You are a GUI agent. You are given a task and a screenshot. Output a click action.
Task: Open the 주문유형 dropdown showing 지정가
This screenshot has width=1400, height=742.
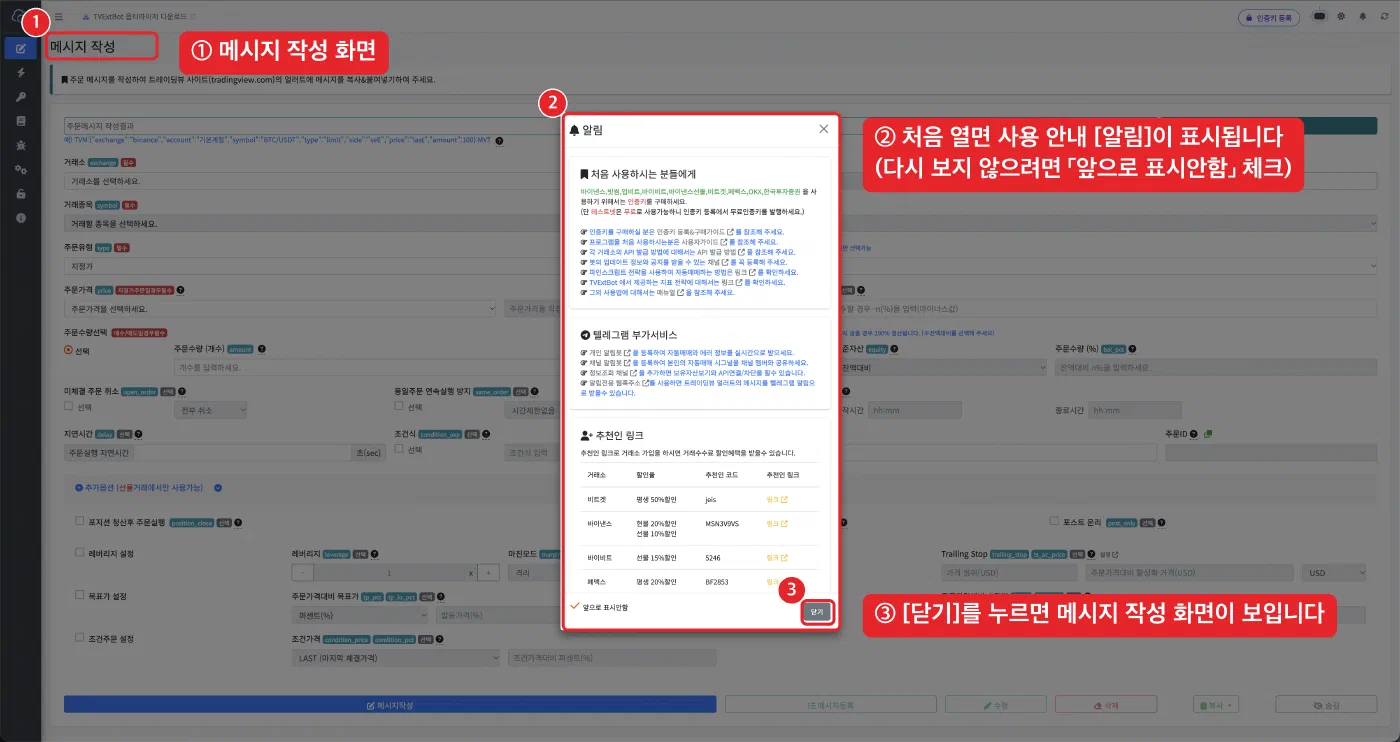click(310, 266)
